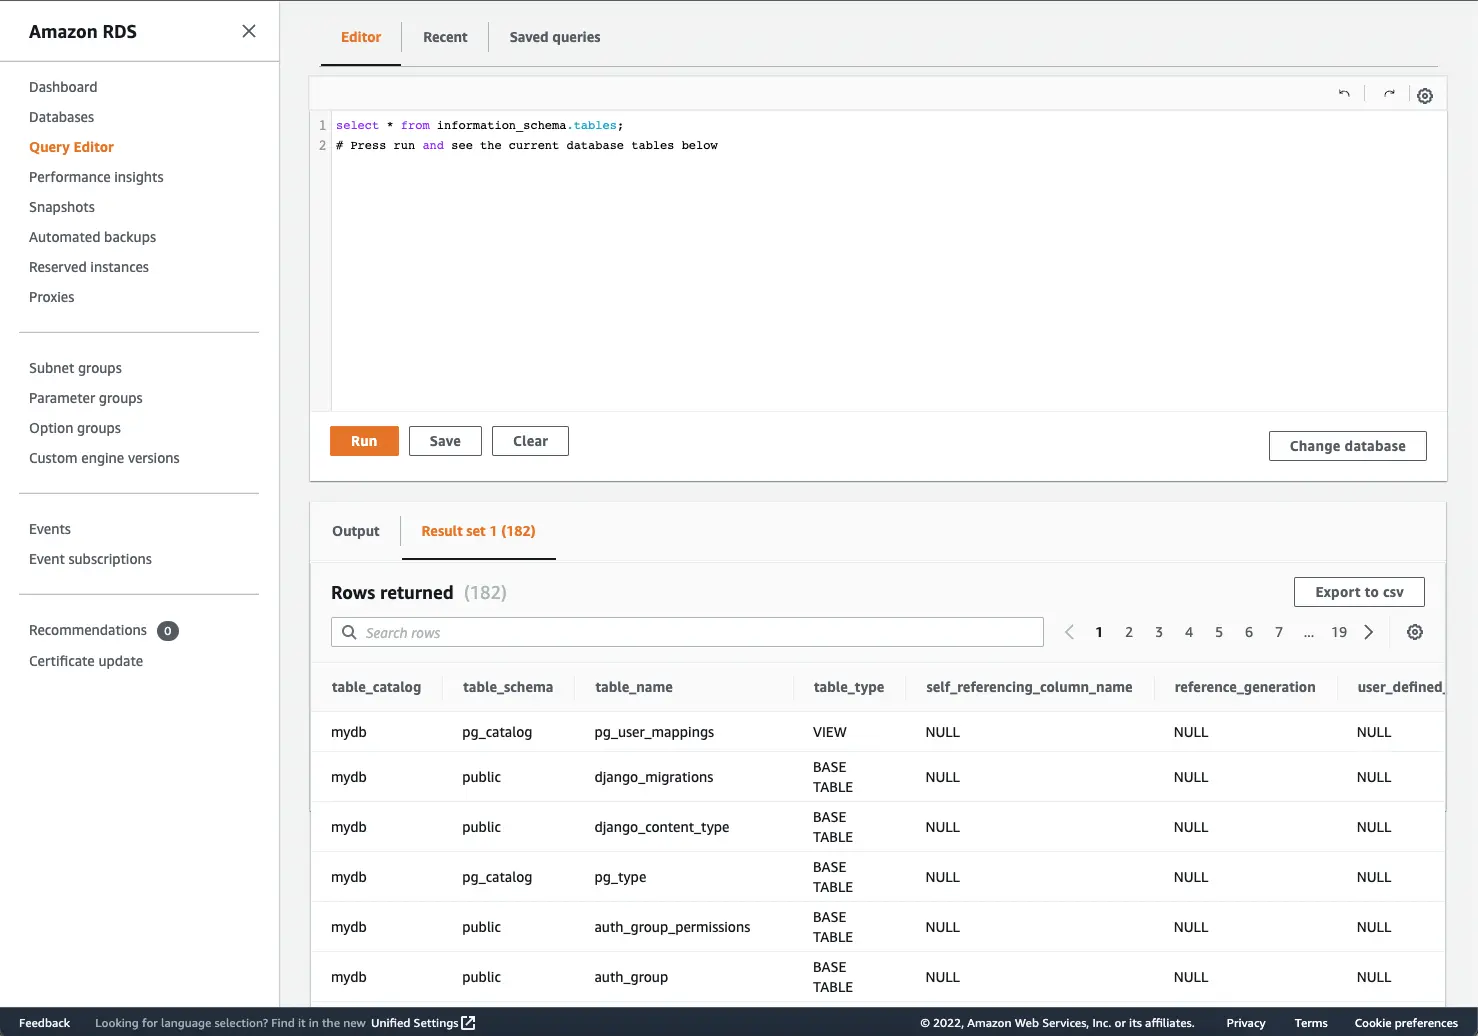This screenshot has width=1478, height=1036.
Task: Open Privacy link in footer
Action: 1246,1023
